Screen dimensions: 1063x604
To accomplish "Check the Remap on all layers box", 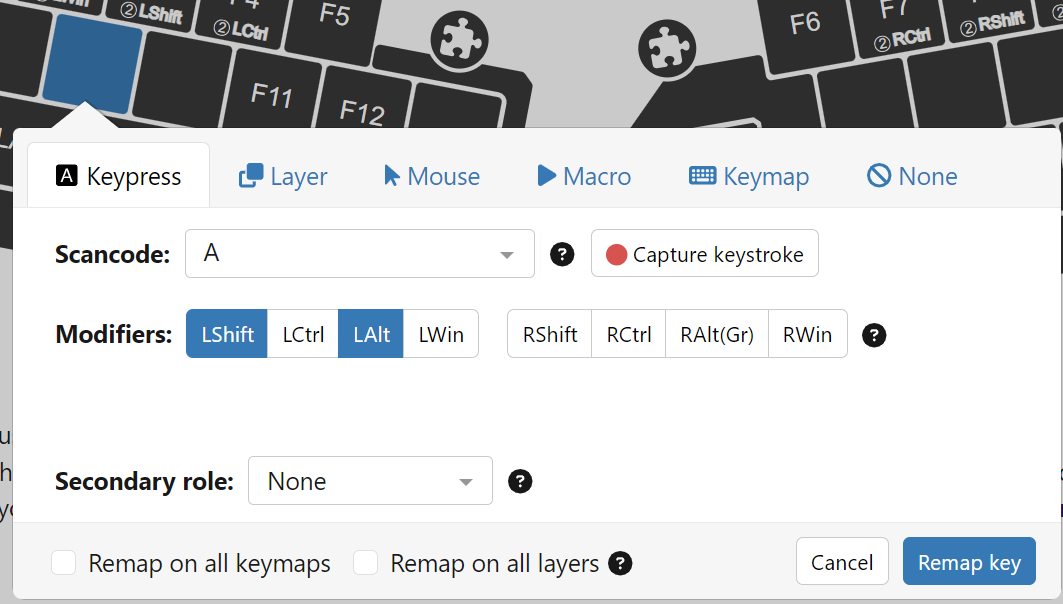I will pyautogui.click(x=366, y=563).
